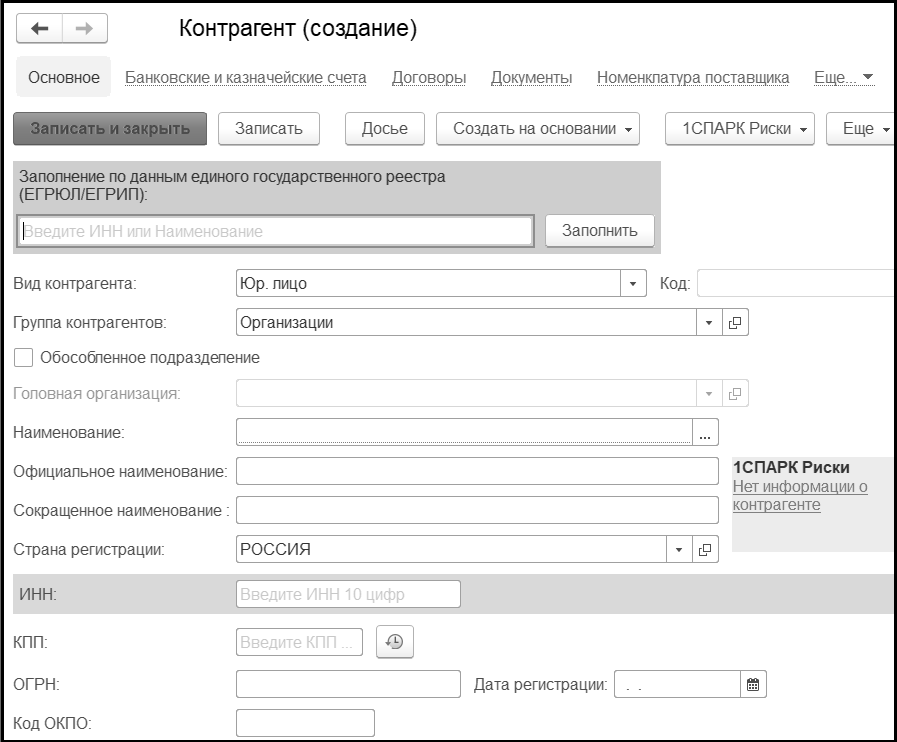Expand the Страна регистрации dropdown list

678,550
